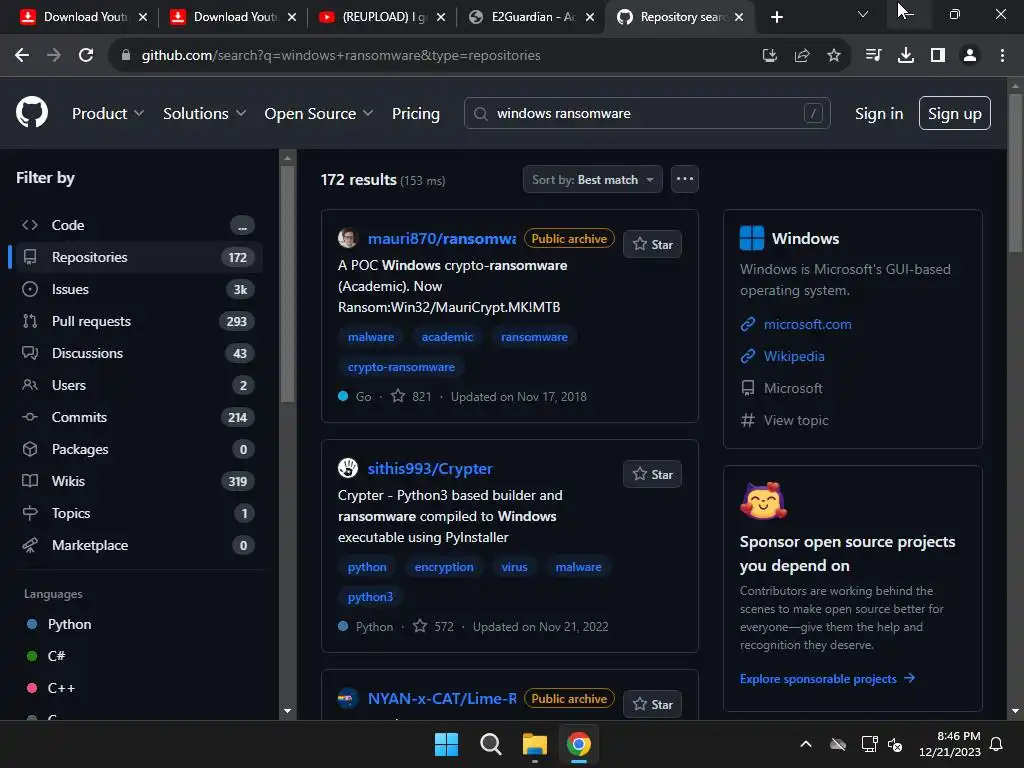Screen dimensions: 1024x768
Task: Expand the Open Source menu
Action: point(319,114)
